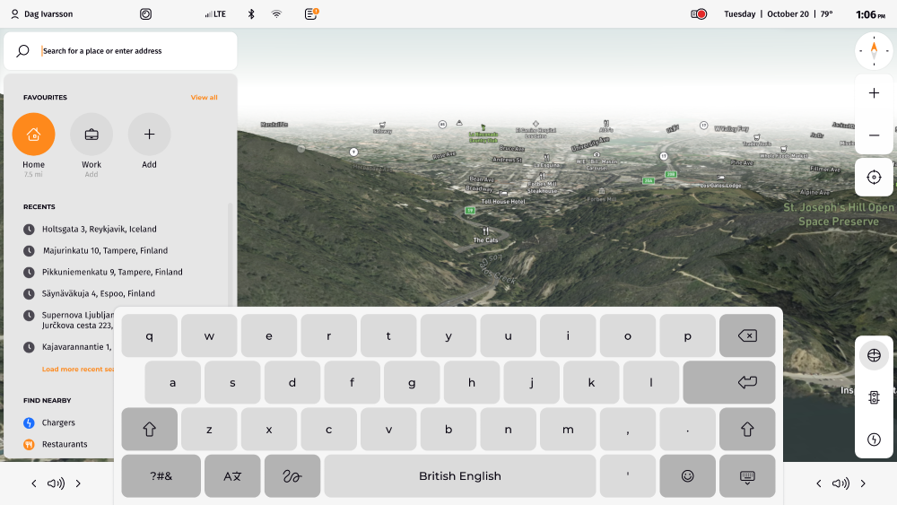Select the Home favourite
Image resolution: width=897 pixels, height=505 pixels.
click(34, 134)
